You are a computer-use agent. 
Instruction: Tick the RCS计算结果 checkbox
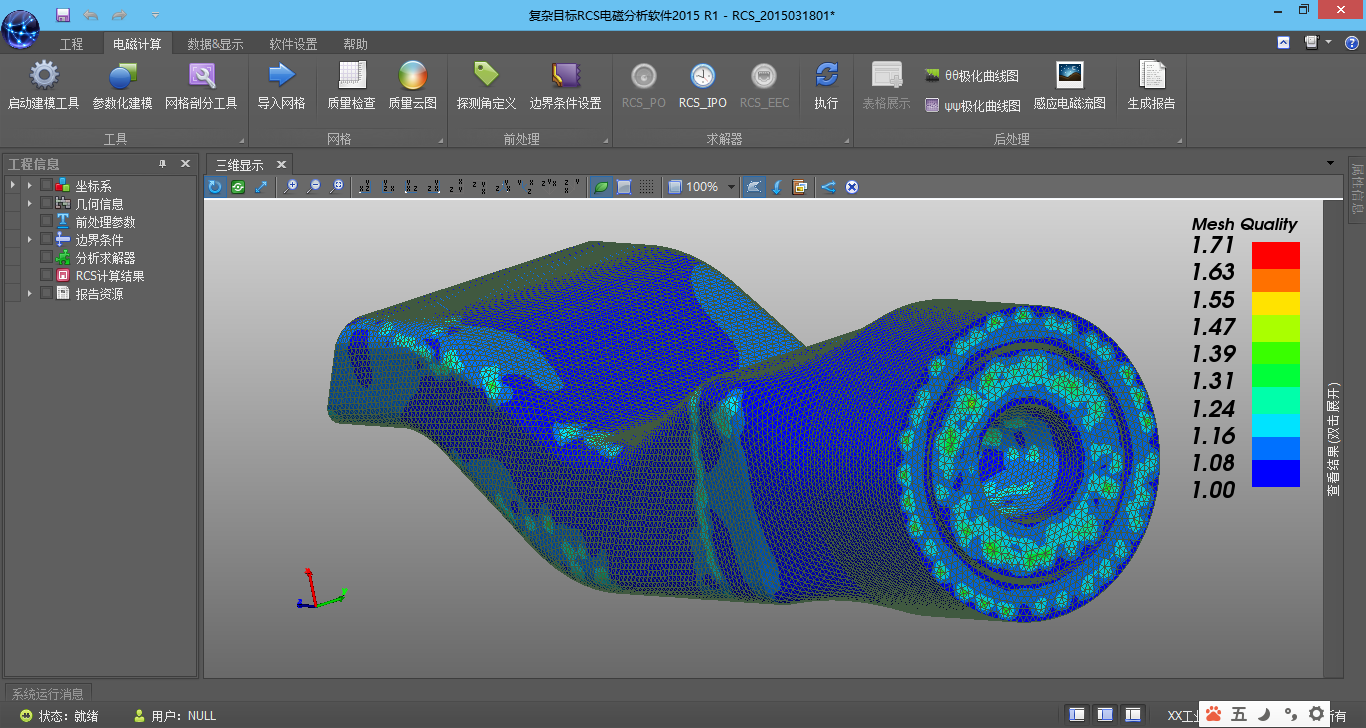coord(46,276)
